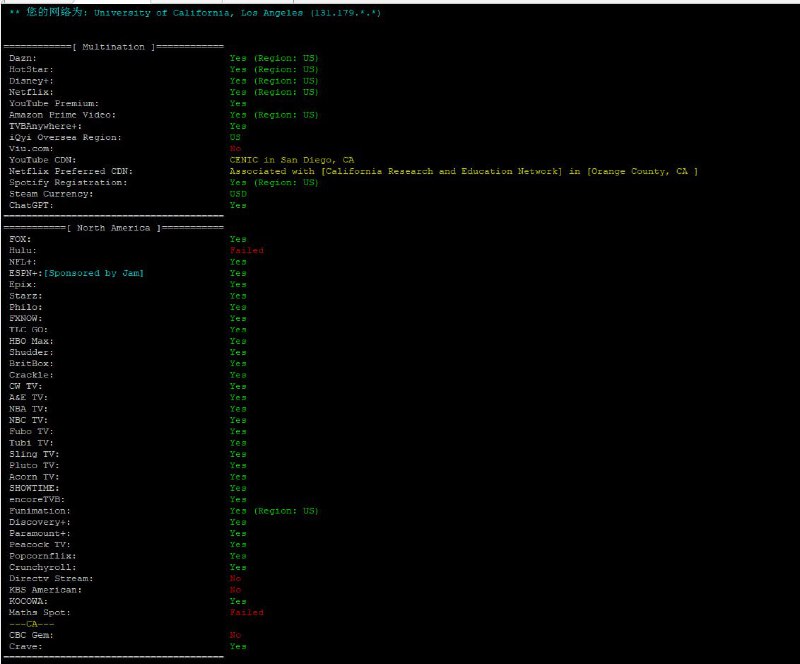
Task: Click the Tubi TV: label
Action: tap(31, 442)
